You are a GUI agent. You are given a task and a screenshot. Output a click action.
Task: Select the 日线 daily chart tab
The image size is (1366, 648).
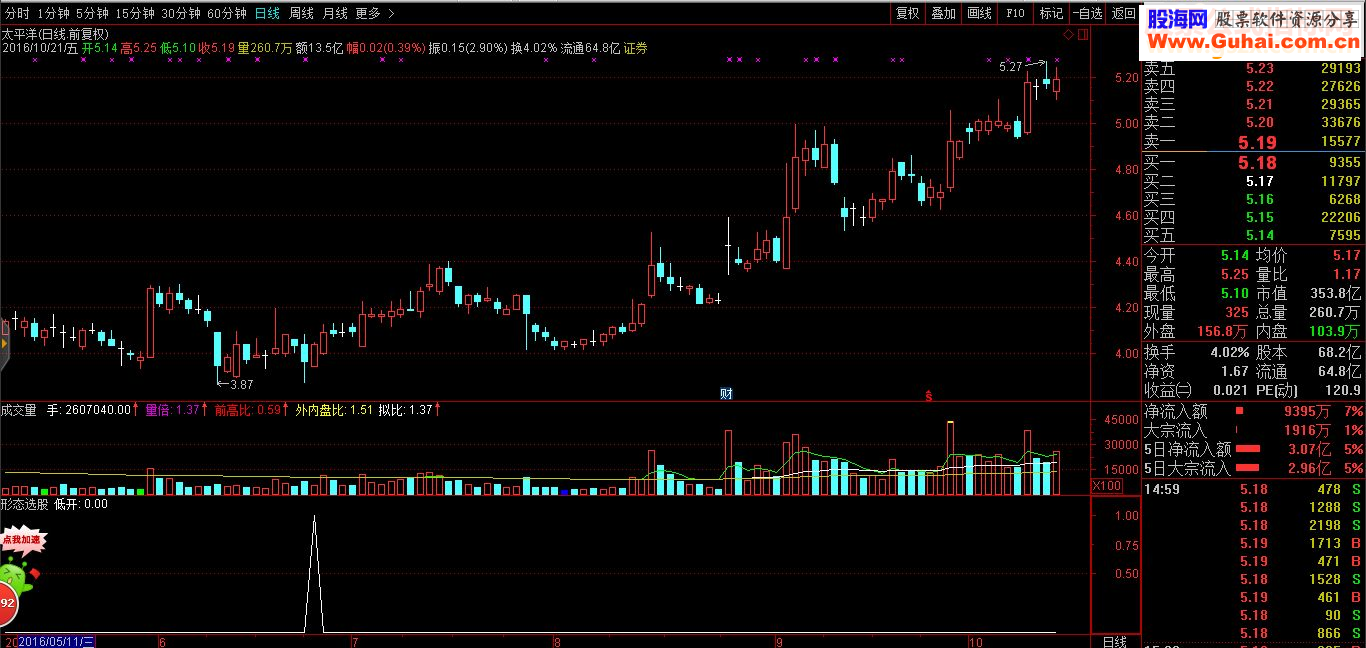(x=267, y=13)
